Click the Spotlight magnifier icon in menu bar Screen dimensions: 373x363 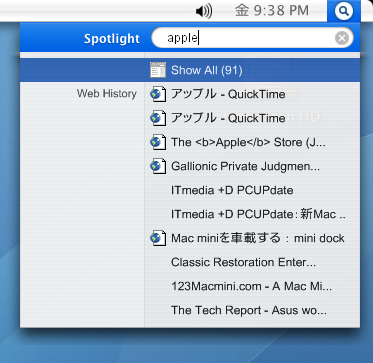[x=344, y=11]
